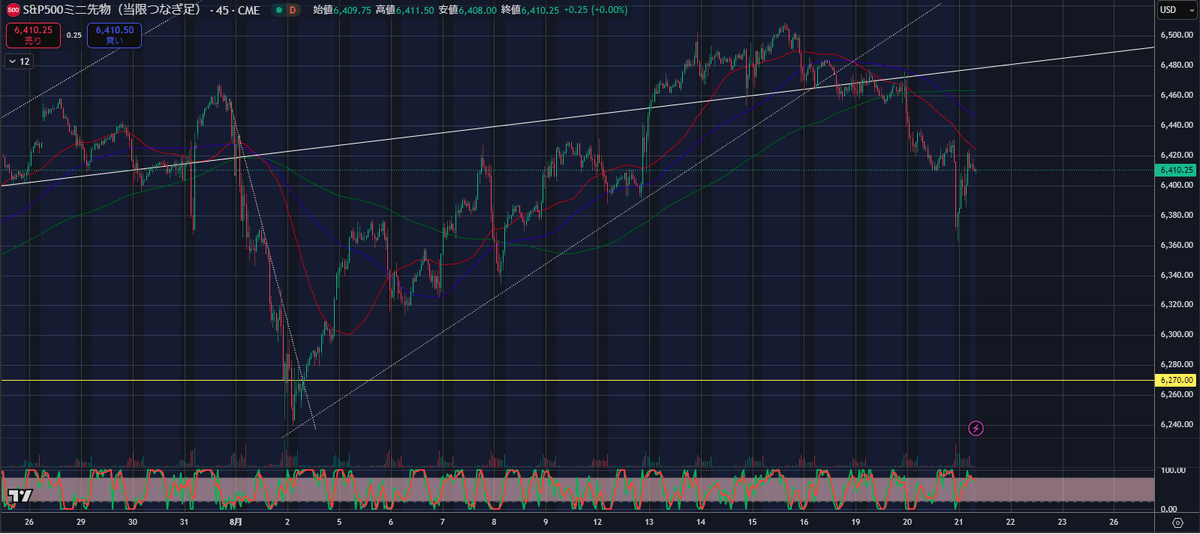Click the 21 date label on time axis

tap(959, 522)
